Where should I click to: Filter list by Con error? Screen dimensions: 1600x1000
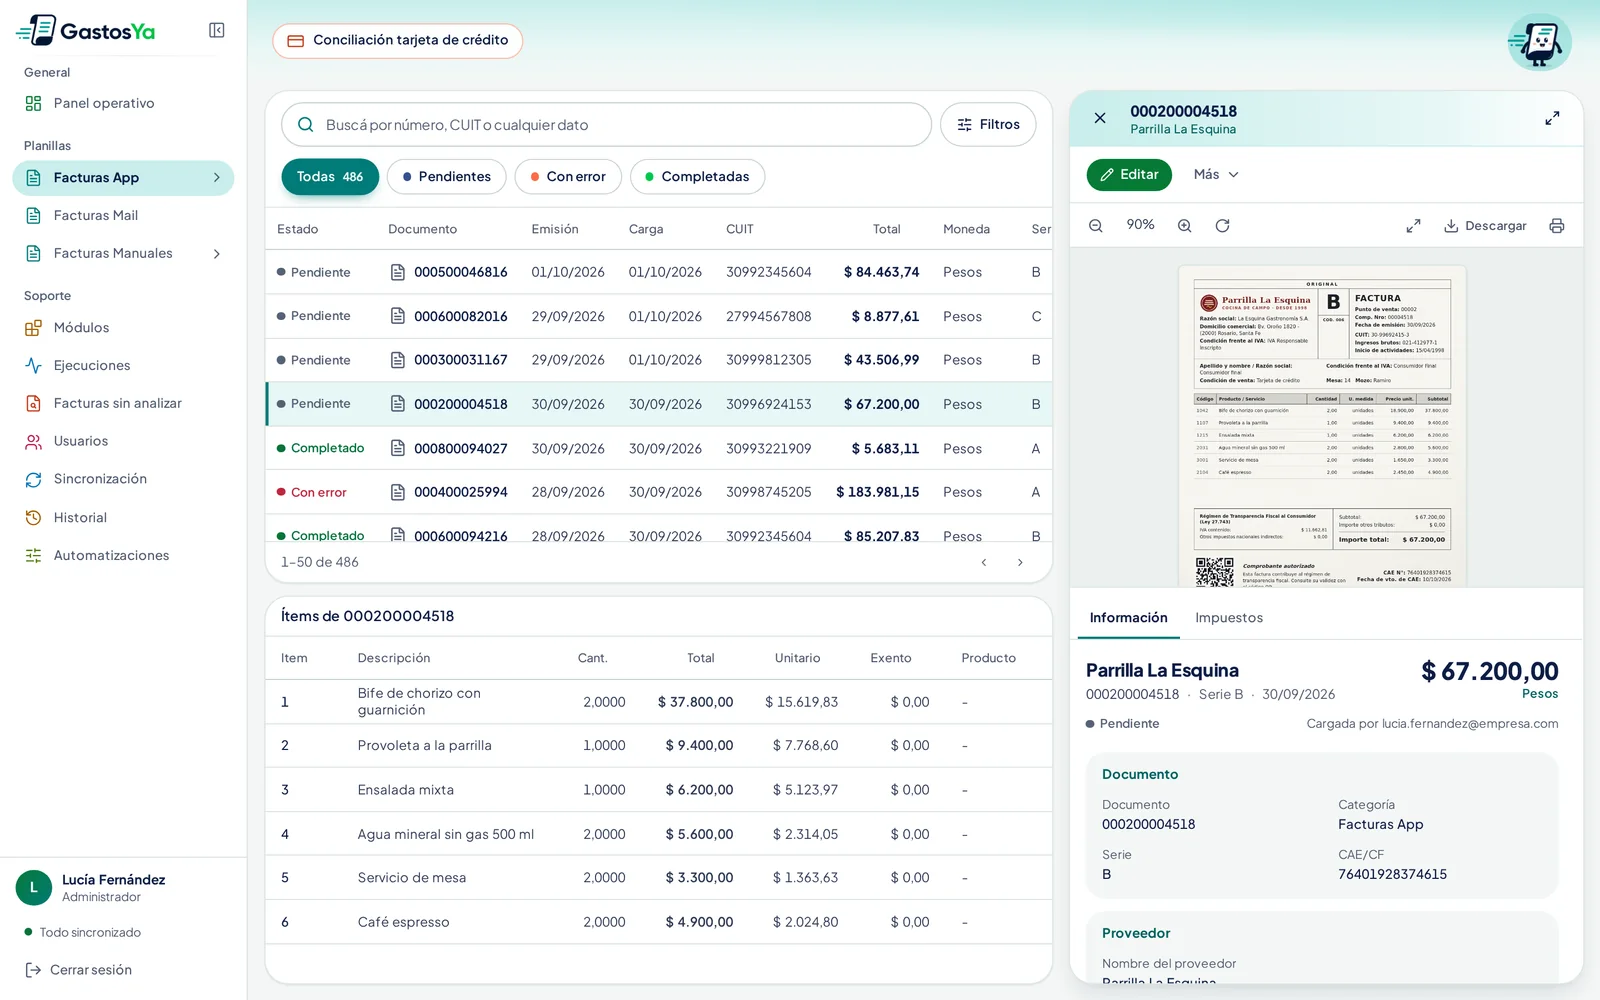[x=568, y=176]
